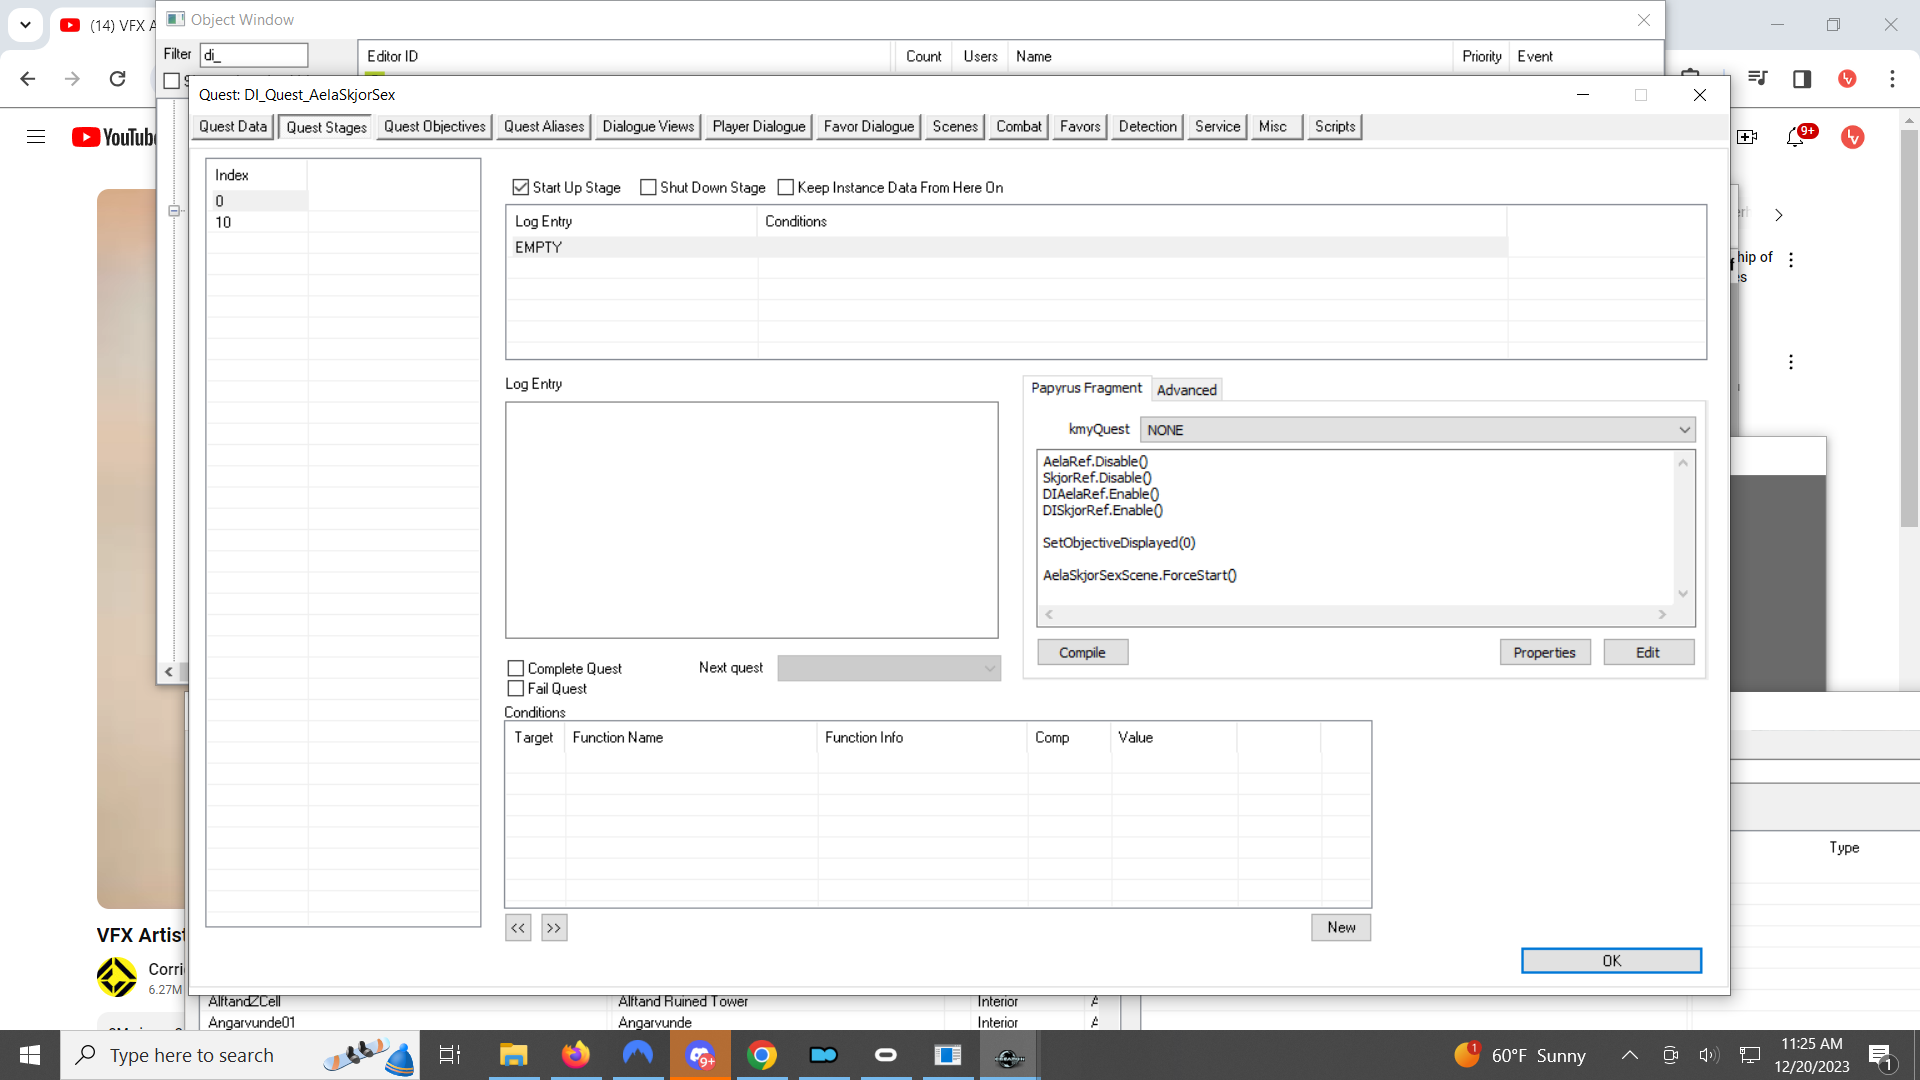1920x1080 pixels.
Task: Click the browser reload icon
Action: pos(117,78)
